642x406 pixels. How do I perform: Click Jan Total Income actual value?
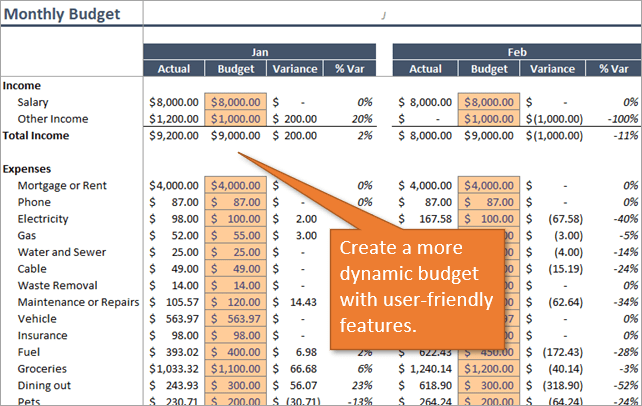tap(175, 135)
